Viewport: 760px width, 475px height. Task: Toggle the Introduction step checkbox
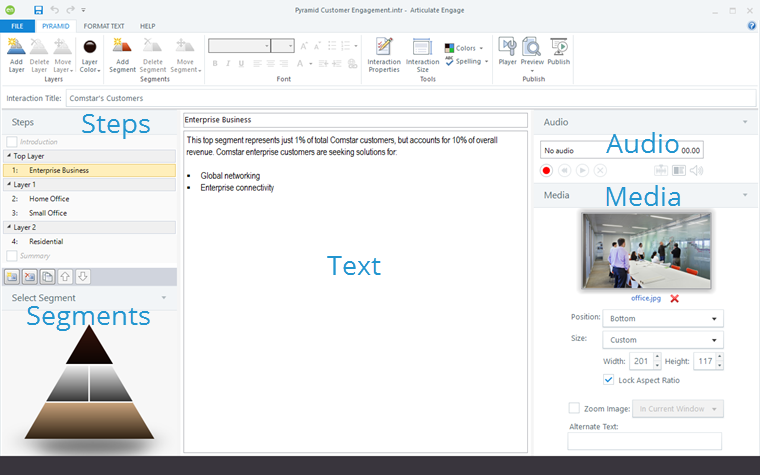click(12, 142)
